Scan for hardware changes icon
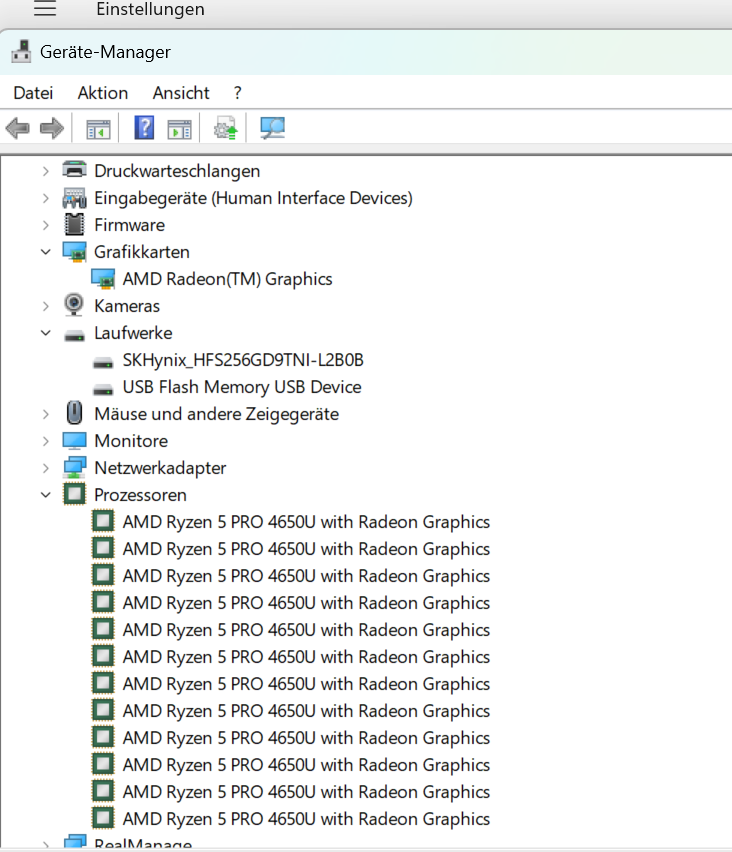The image size is (732, 852). click(x=272, y=128)
